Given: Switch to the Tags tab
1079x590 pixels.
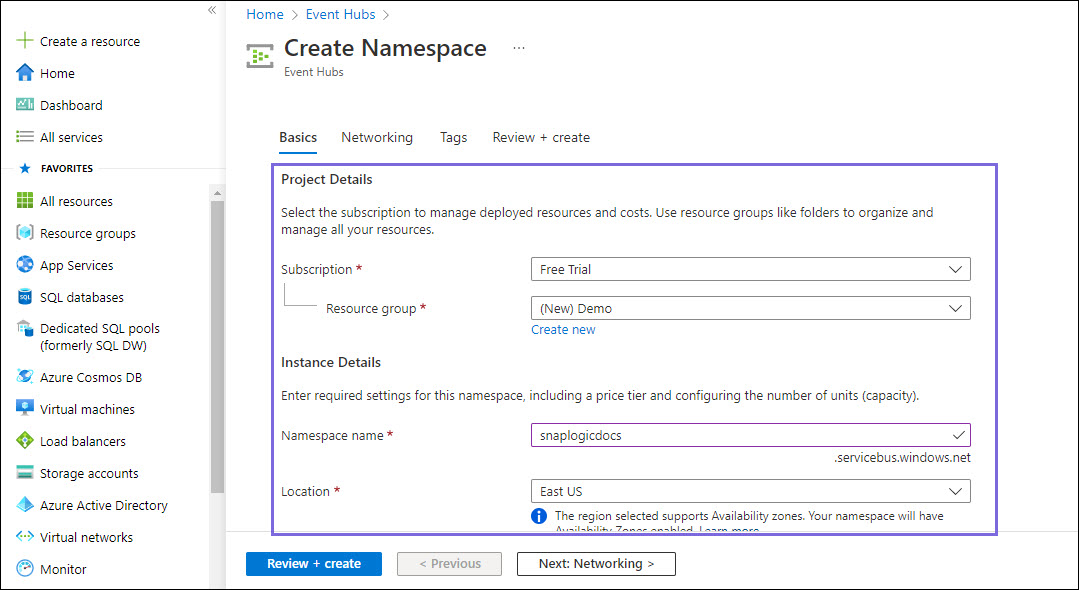Looking at the screenshot, I should [453, 137].
